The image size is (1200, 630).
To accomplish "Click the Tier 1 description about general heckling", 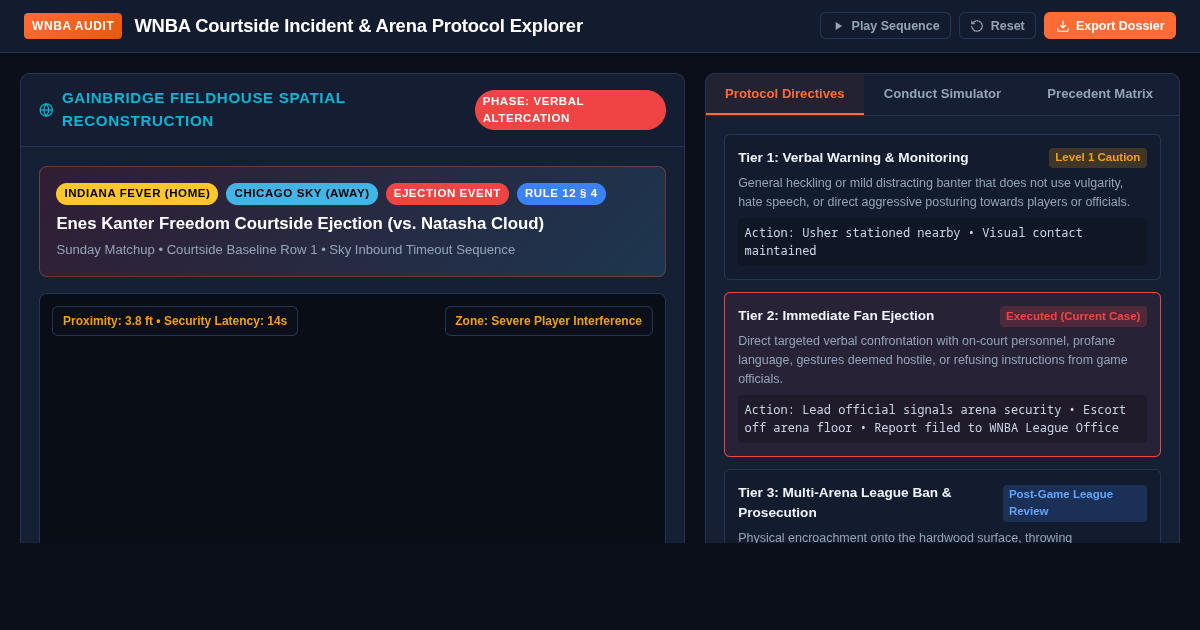I will click(x=934, y=193).
